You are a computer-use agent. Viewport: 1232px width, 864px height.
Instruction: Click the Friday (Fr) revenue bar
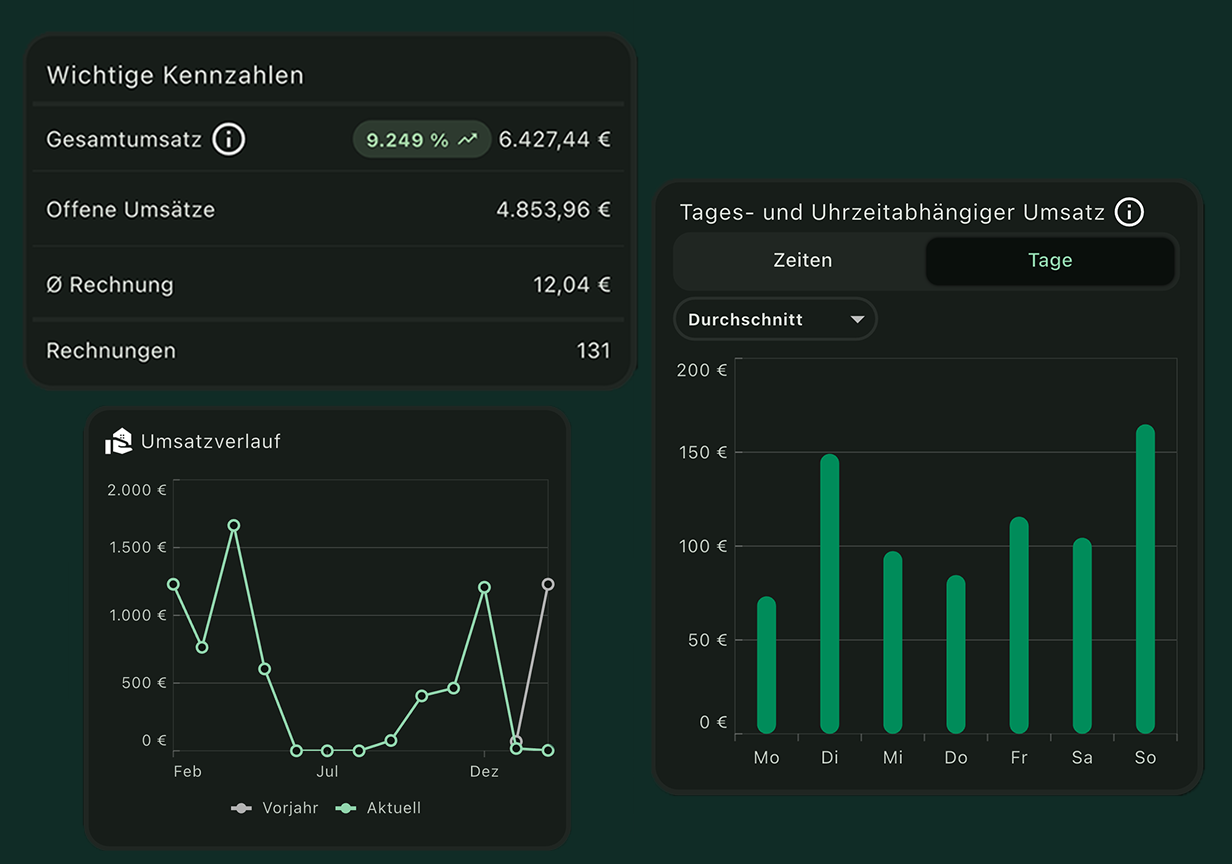pyautogui.click(x=1019, y=625)
